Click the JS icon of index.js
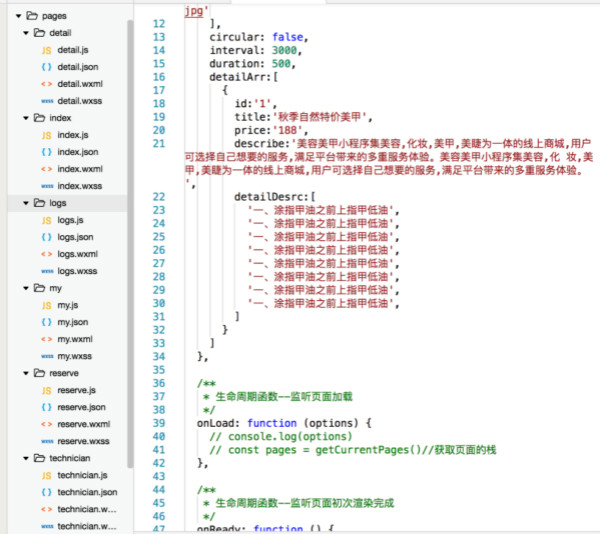This screenshot has width=600, height=534. click(x=46, y=135)
